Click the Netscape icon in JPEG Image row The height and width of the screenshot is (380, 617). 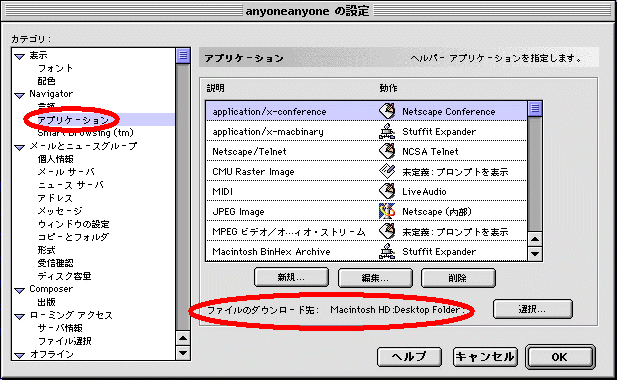[x=387, y=212]
